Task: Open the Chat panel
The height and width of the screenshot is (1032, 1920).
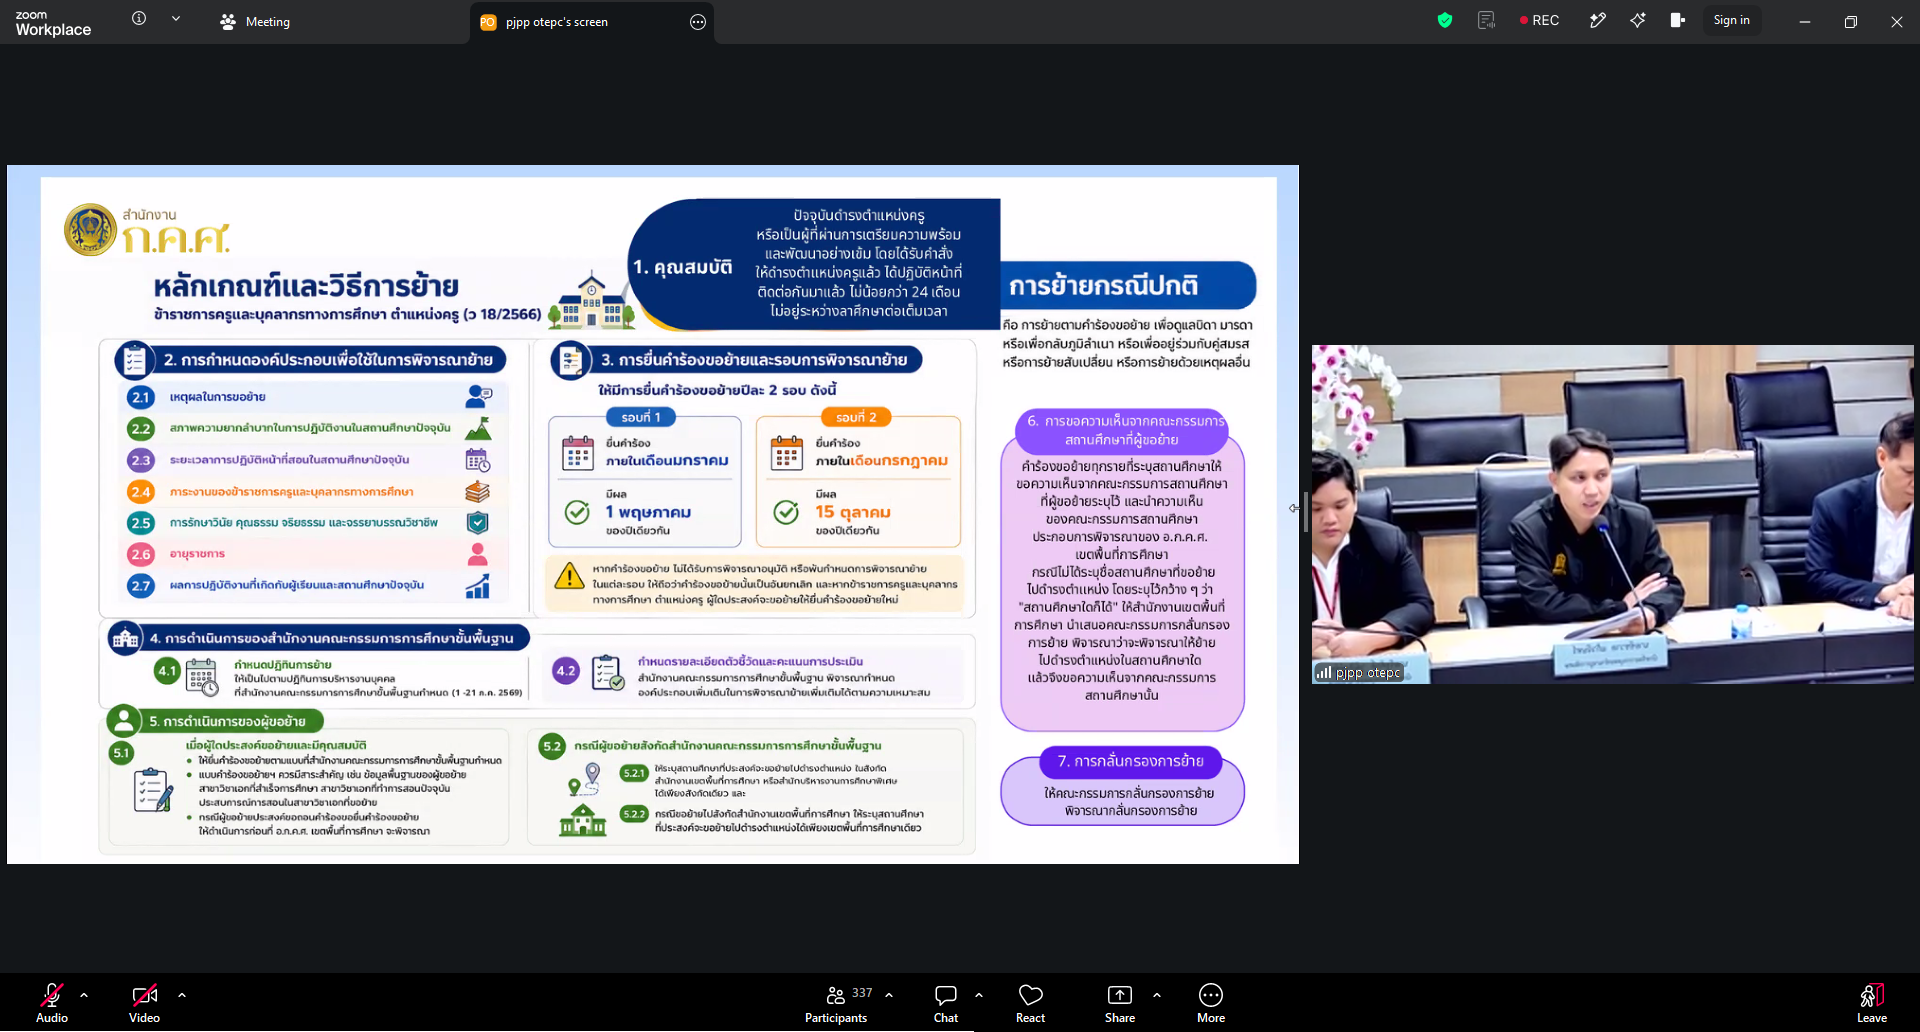Action: [x=946, y=1004]
